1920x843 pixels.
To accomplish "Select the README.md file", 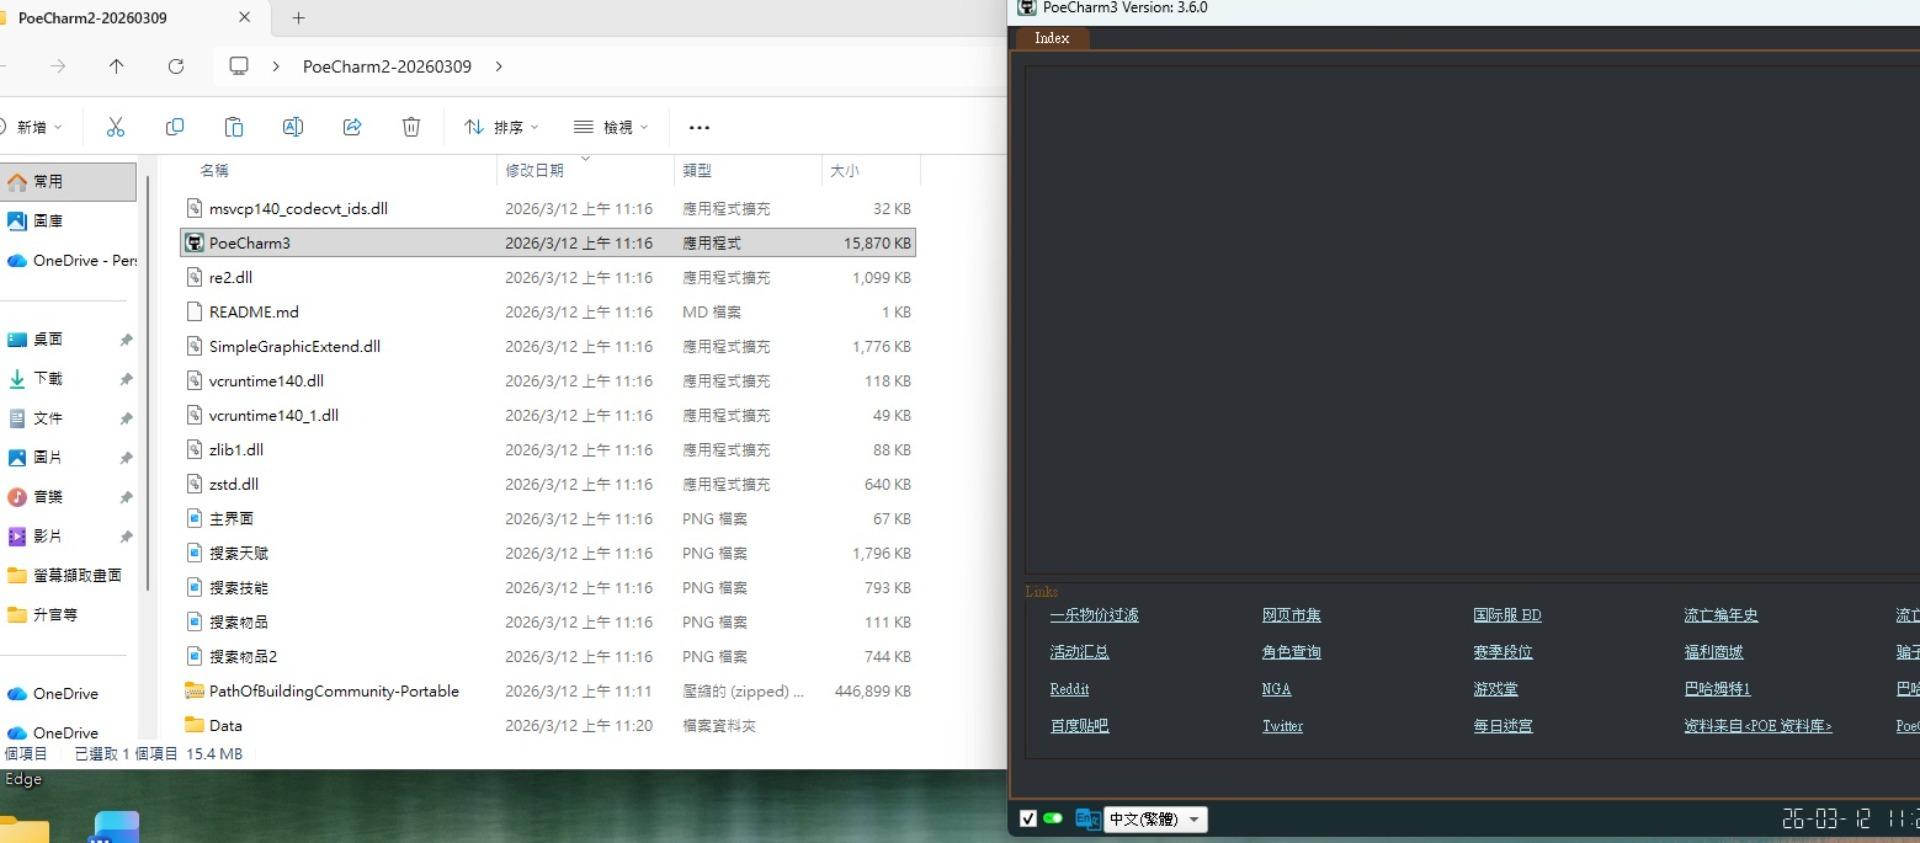I will tap(548, 312).
